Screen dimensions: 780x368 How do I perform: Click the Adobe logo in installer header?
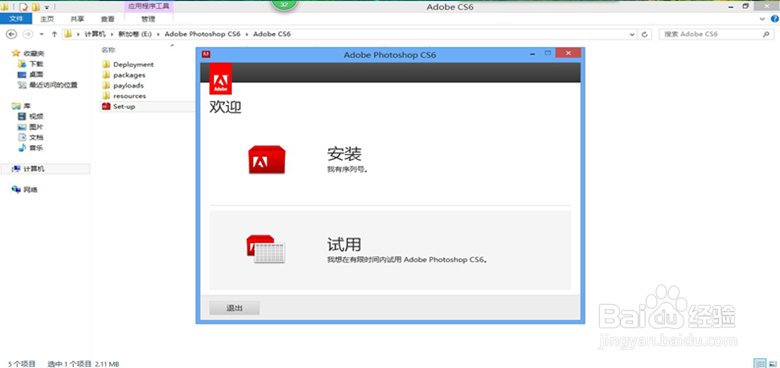(220, 79)
